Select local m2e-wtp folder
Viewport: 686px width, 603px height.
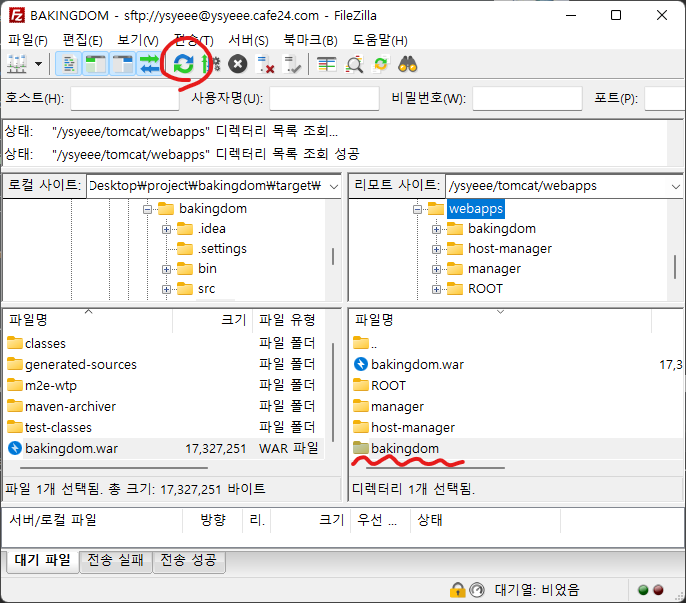pos(51,386)
